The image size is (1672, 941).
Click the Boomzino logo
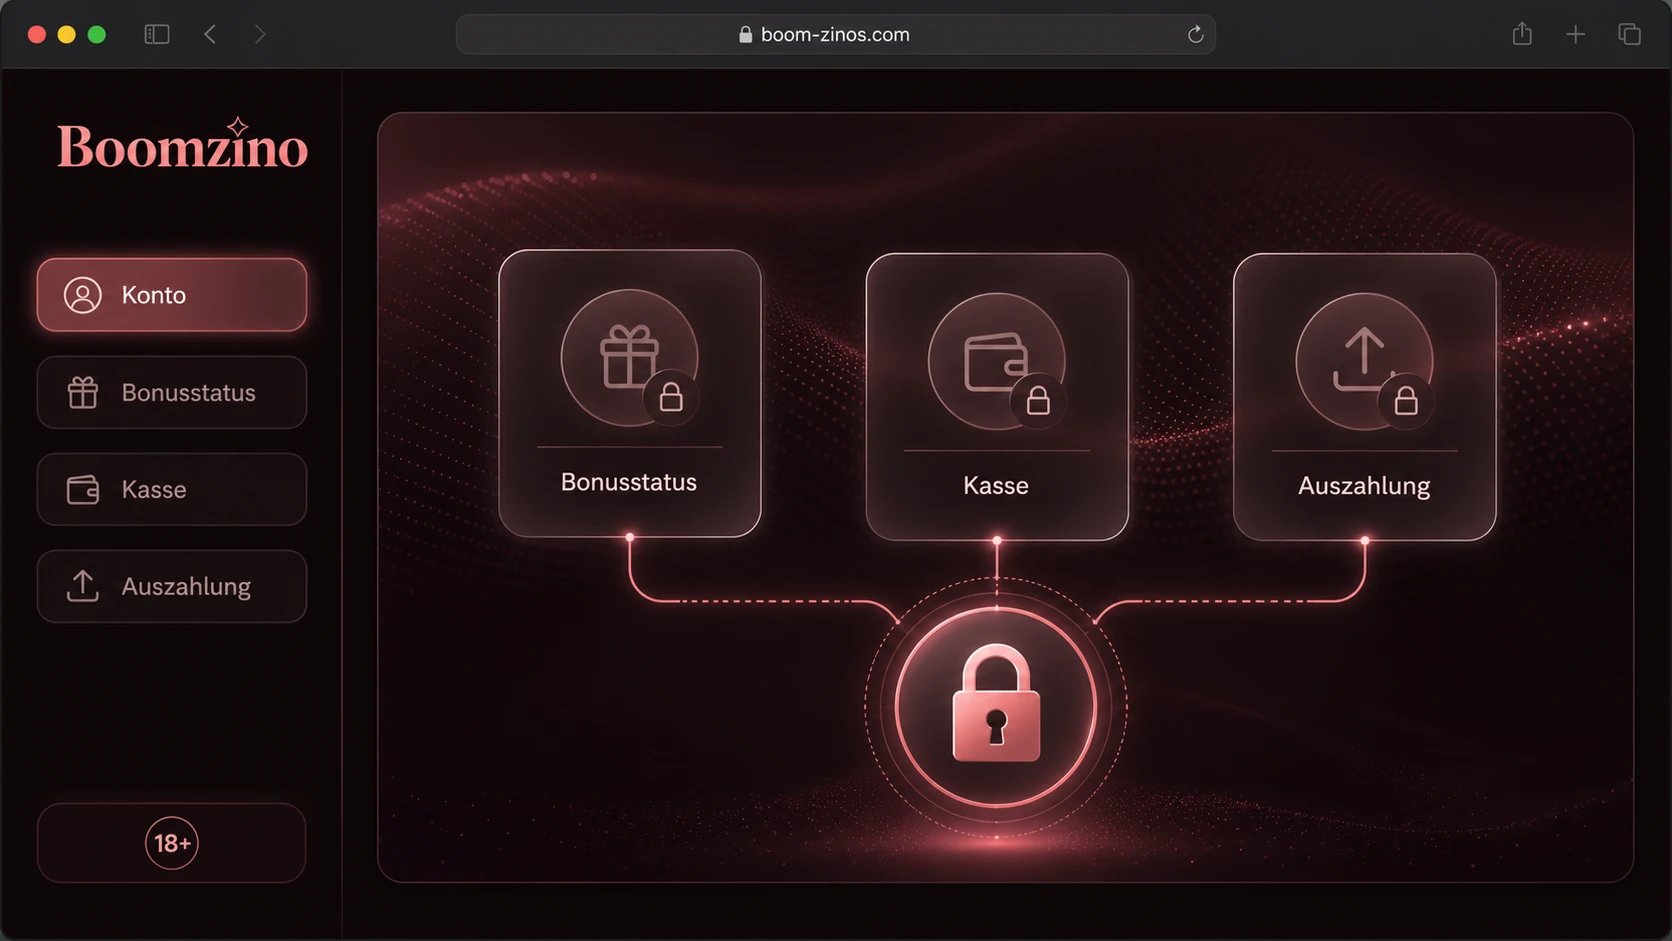[x=182, y=145]
